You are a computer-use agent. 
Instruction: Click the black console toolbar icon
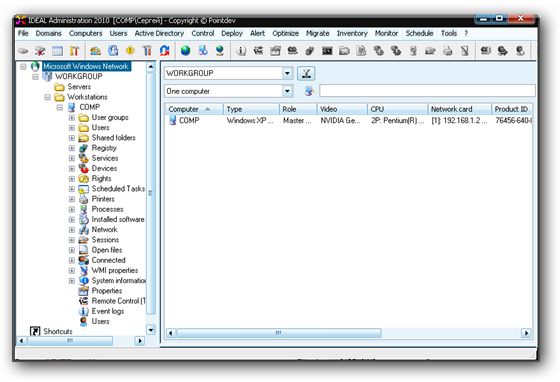click(327, 51)
